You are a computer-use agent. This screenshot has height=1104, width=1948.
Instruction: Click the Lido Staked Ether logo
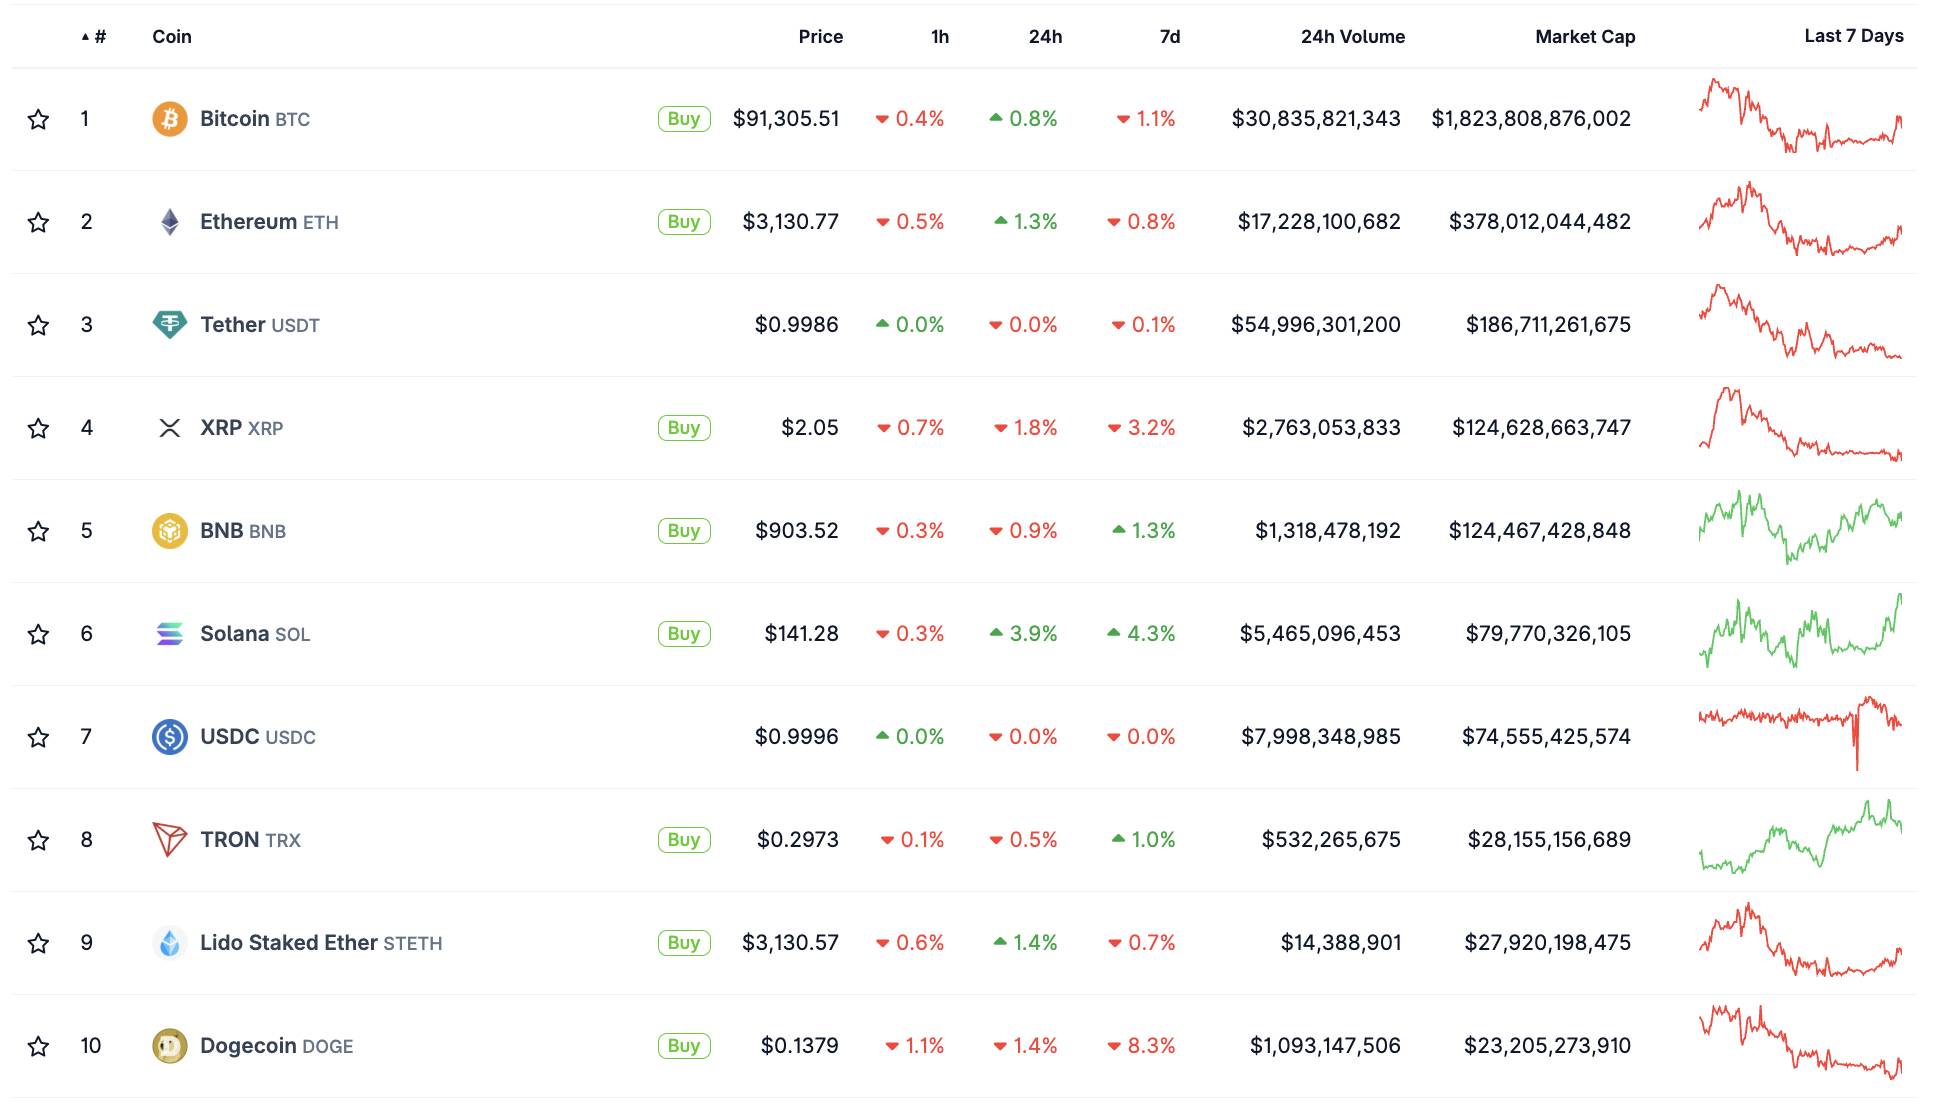169,943
